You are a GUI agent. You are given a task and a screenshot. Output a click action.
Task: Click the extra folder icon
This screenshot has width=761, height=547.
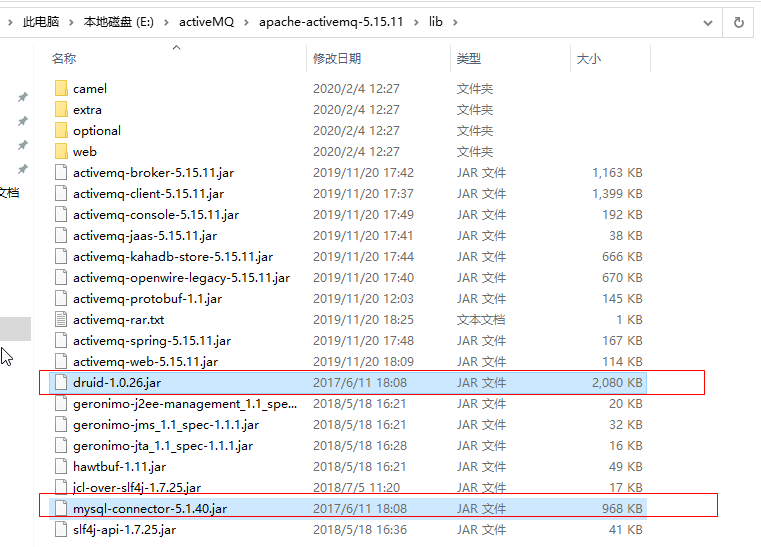click(61, 110)
